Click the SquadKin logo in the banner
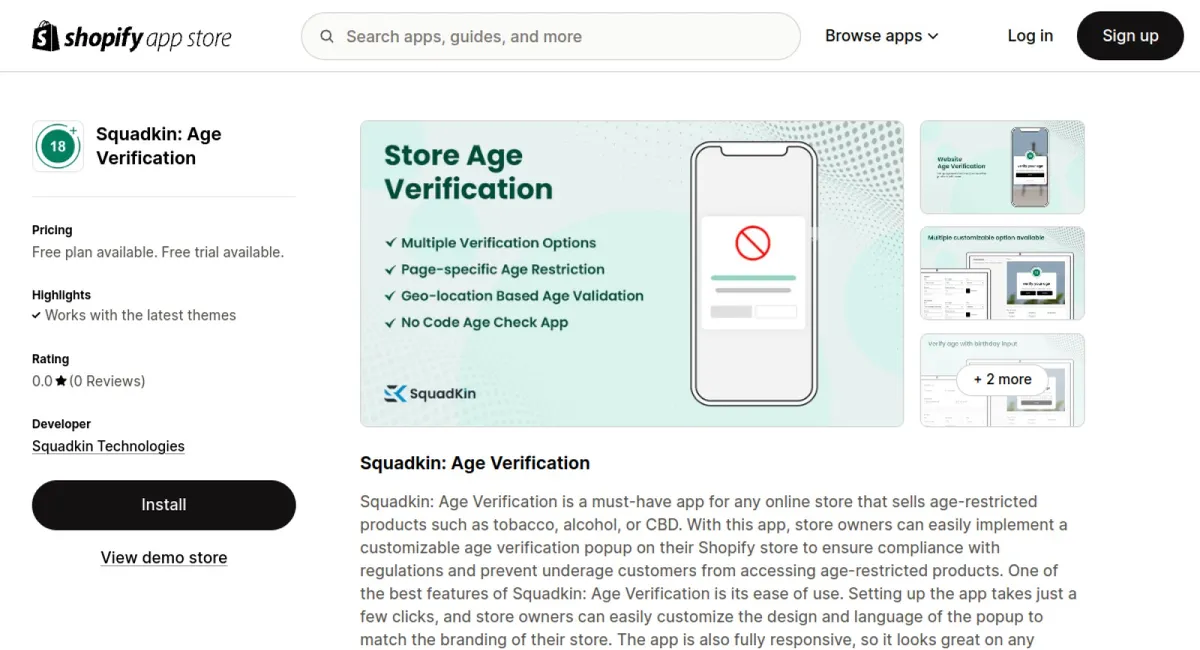Screen dimensions: 1200x650 pos(430,393)
